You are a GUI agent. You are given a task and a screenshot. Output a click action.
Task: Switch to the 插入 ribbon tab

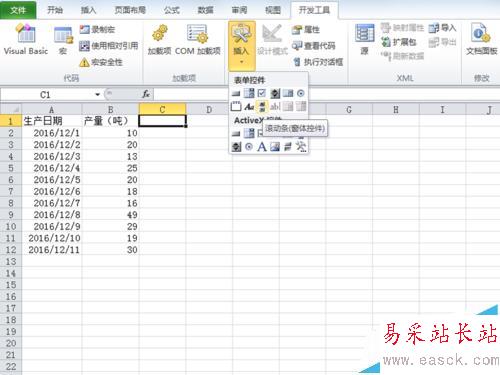click(x=88, y=10)
